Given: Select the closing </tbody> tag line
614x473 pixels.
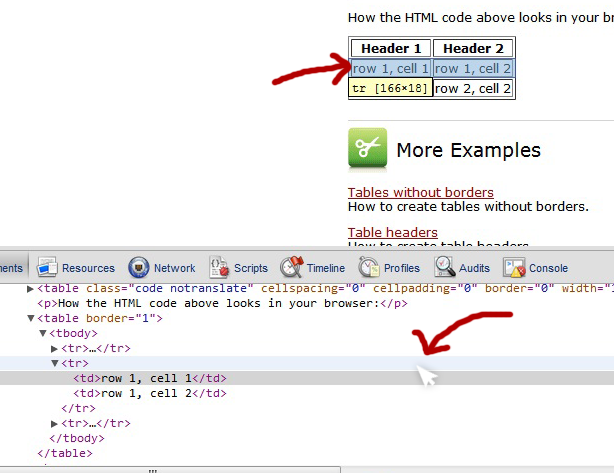Looking at the screenshot, I should (x=77, y=438).
